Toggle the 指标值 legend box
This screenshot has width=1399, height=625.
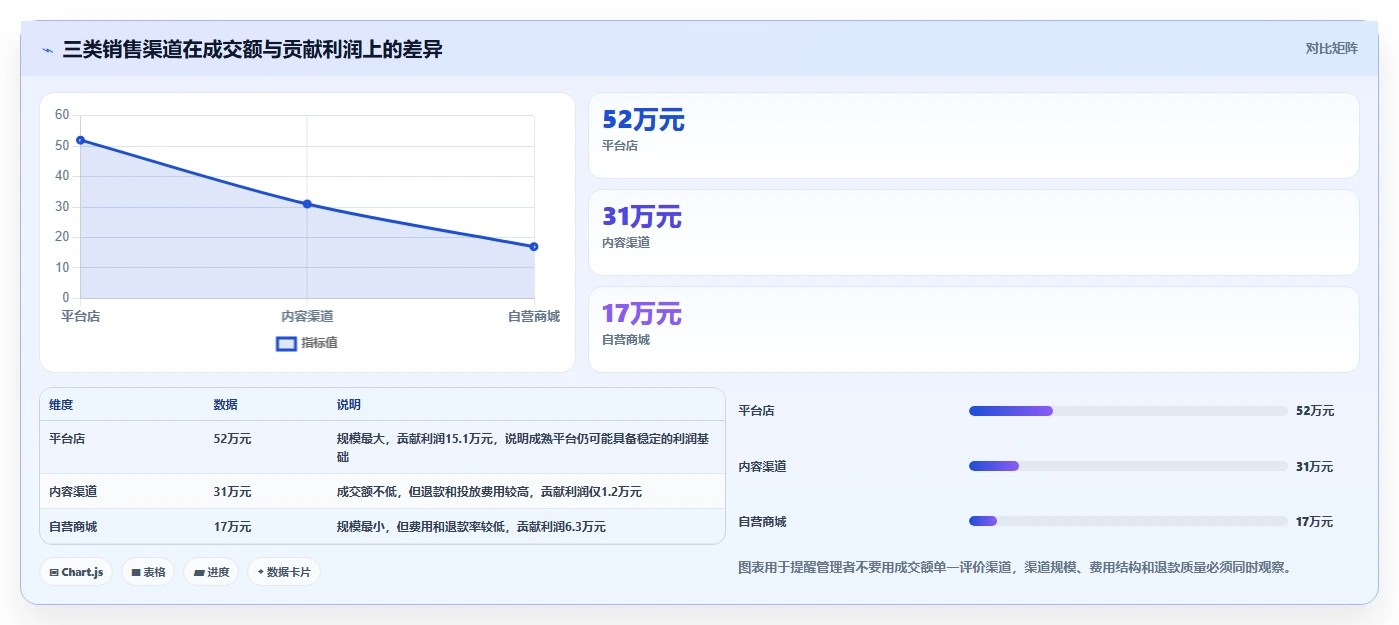286,343
